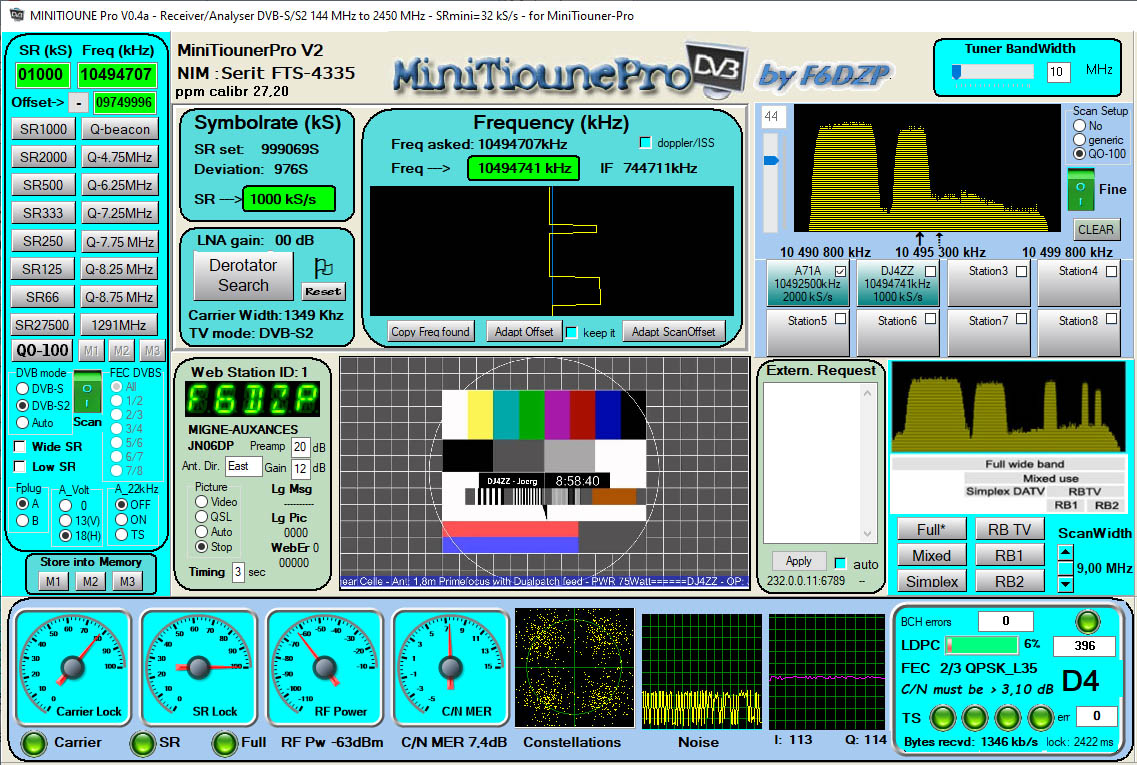Click the Ant. Dir. East field
This screenshot has width=1137, height=765.
[x=243, y=466]
